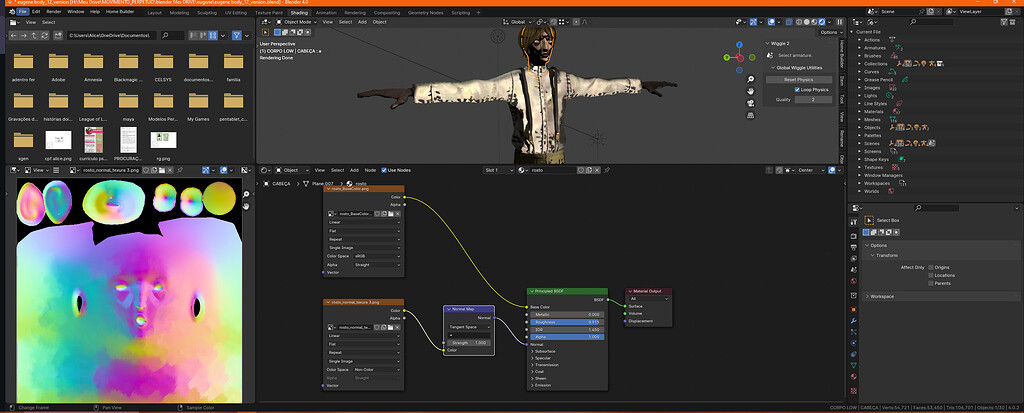
Task: Open the Object Data triangle properties tab
Action: click(854, 365)
